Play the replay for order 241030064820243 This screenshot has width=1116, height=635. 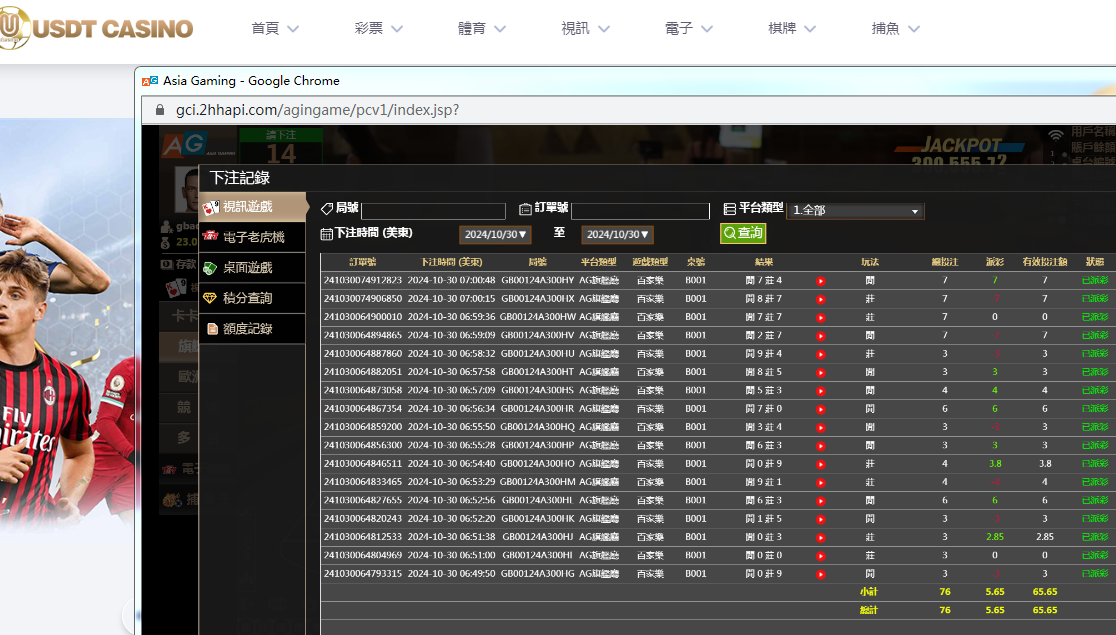(820, 519)
